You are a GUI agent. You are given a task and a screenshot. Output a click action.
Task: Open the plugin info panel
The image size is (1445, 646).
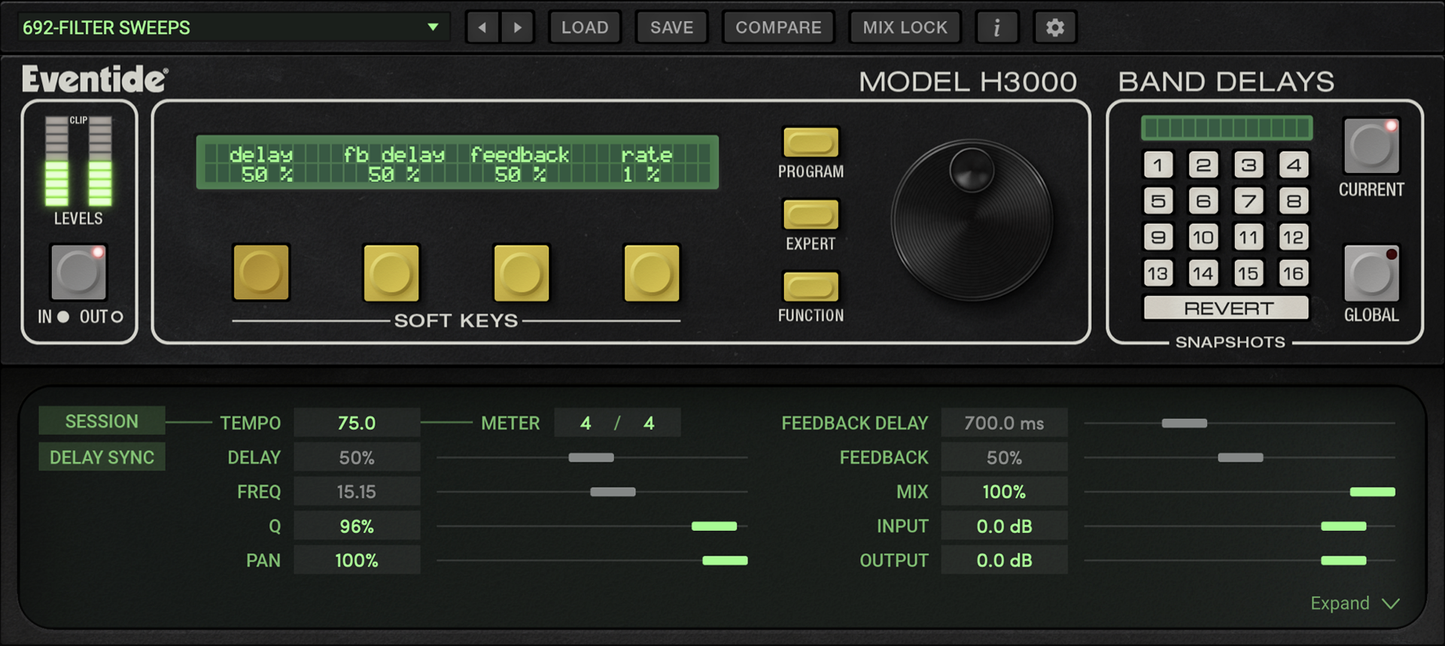[x=997, y=27]
